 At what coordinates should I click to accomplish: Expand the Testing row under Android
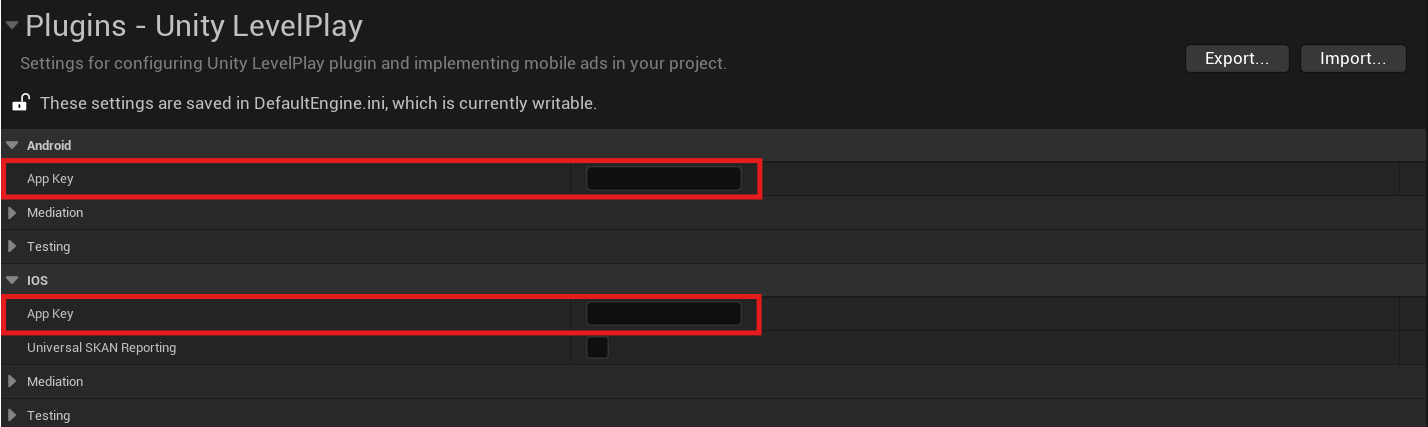coord(12,247)
